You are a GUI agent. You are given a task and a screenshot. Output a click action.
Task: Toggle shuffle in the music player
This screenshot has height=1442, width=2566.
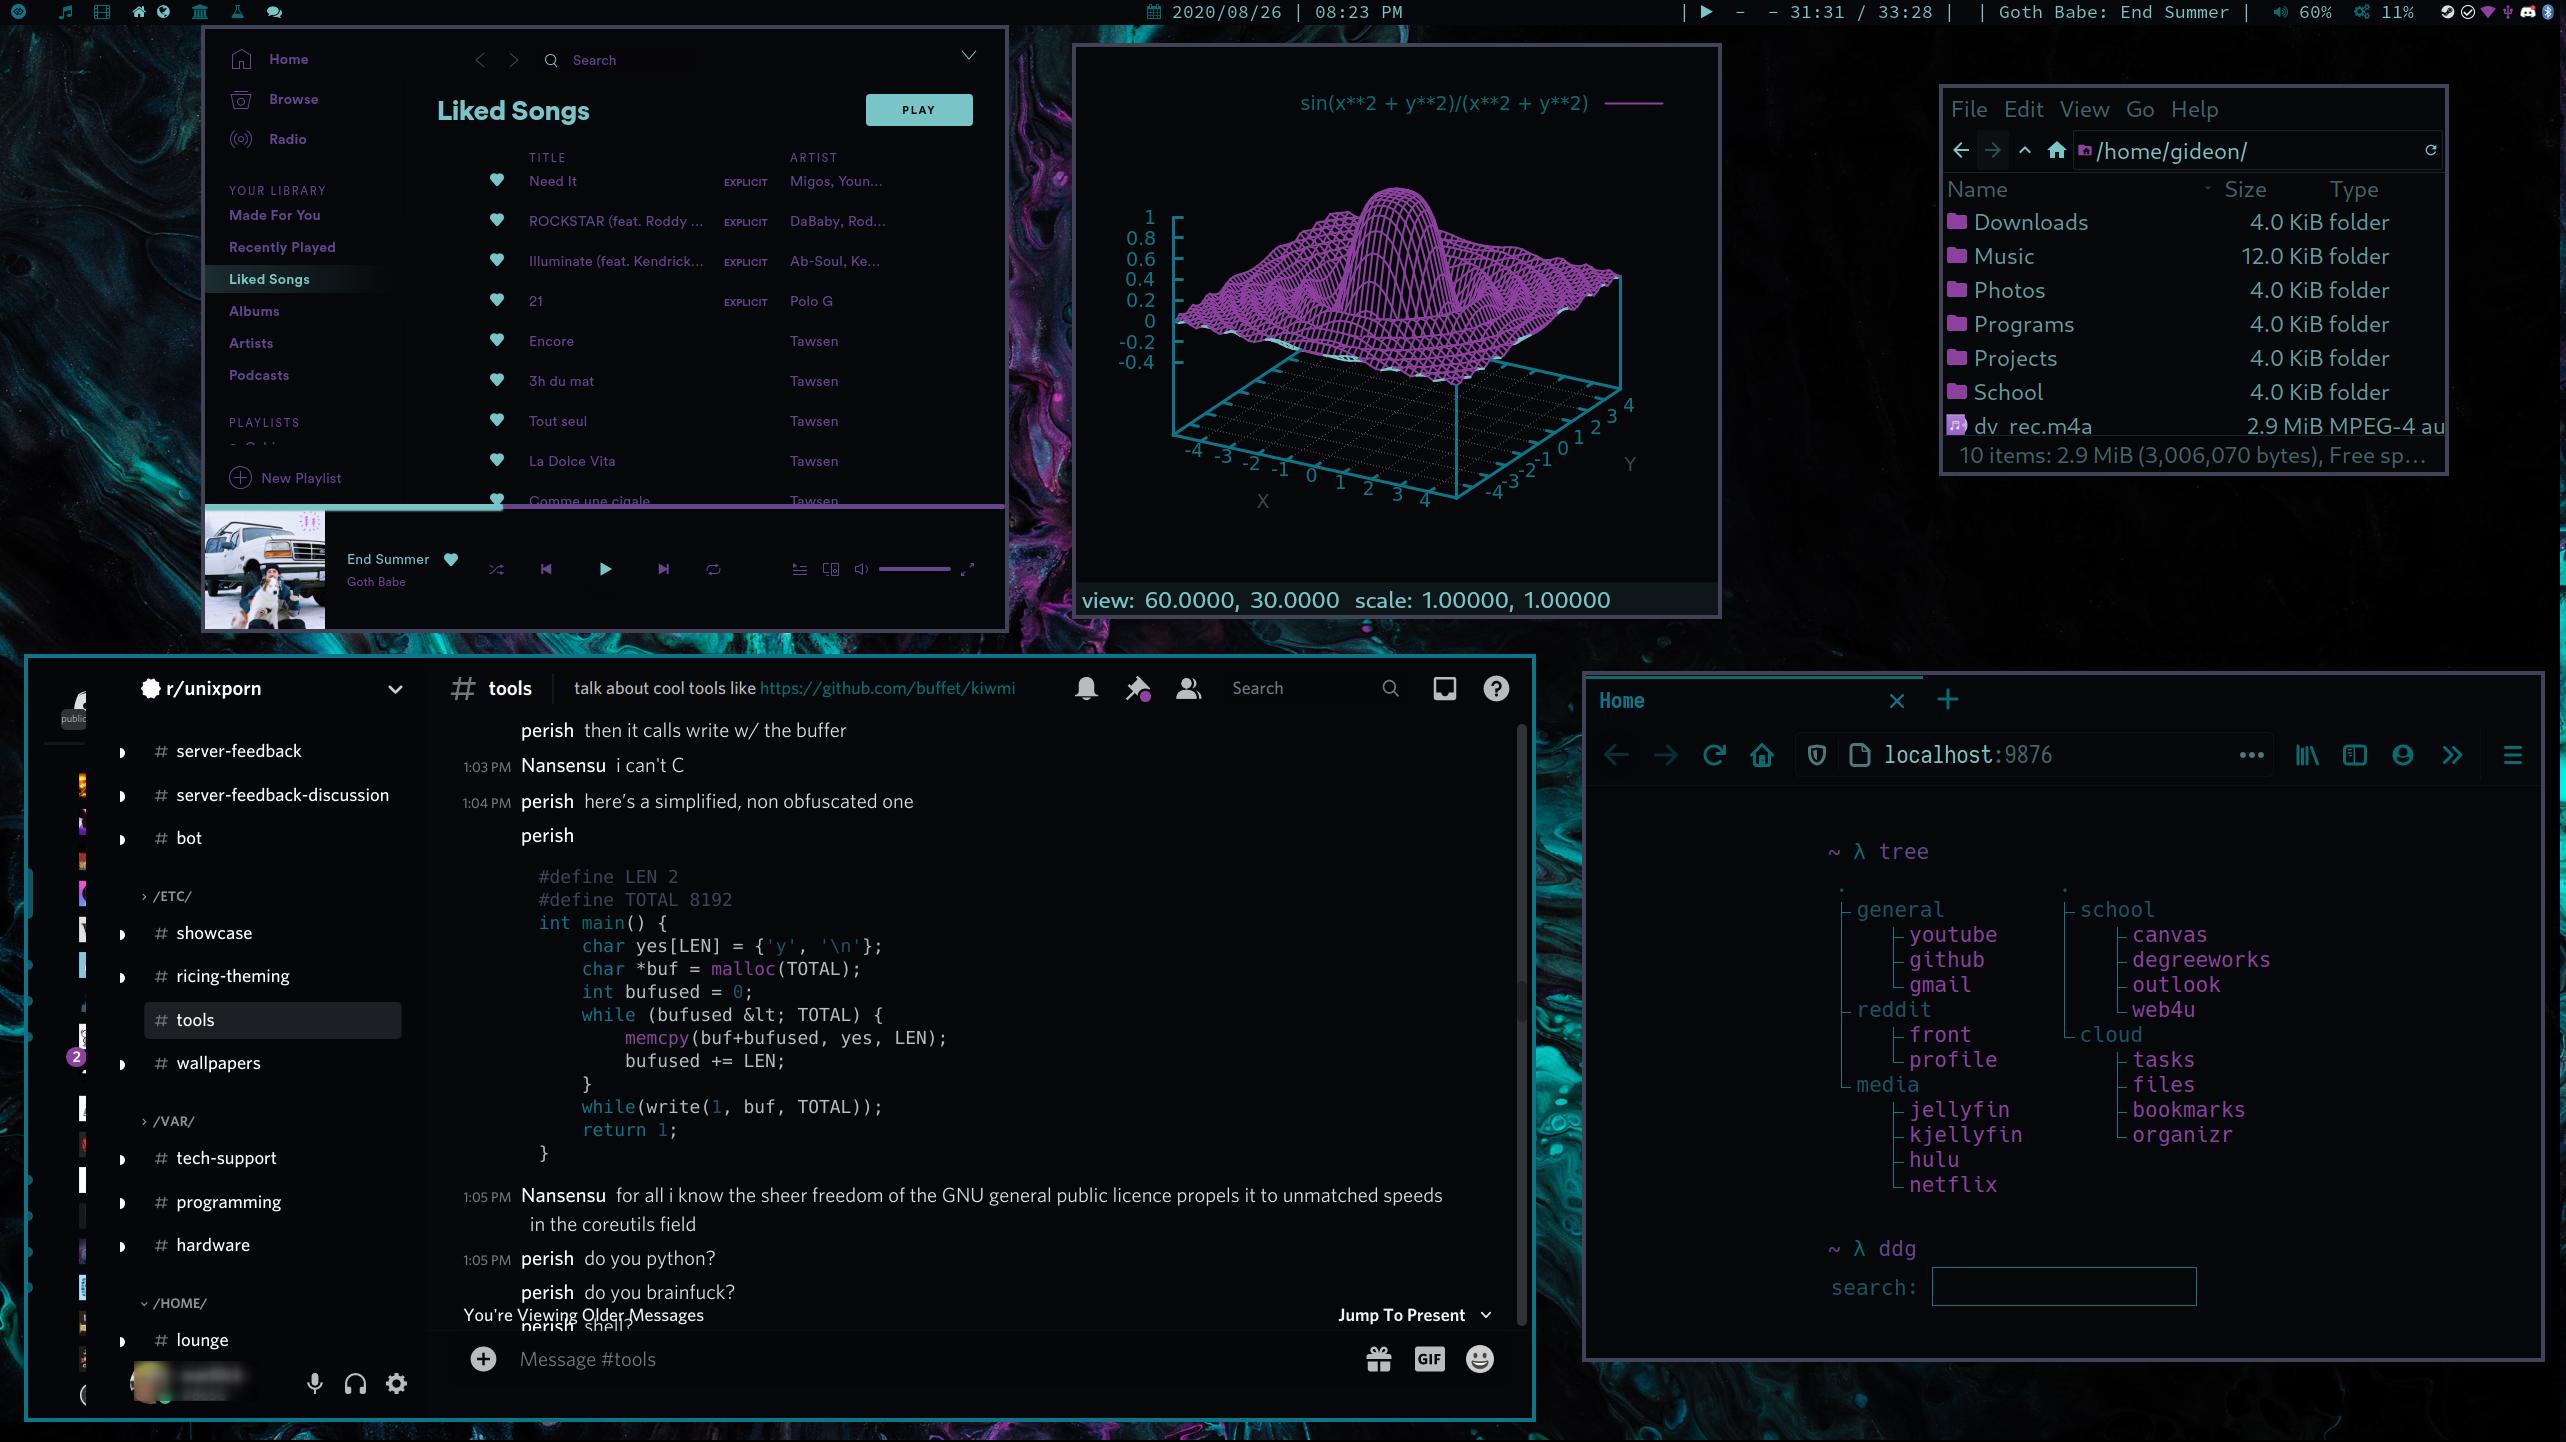click(x=496, y=569)
